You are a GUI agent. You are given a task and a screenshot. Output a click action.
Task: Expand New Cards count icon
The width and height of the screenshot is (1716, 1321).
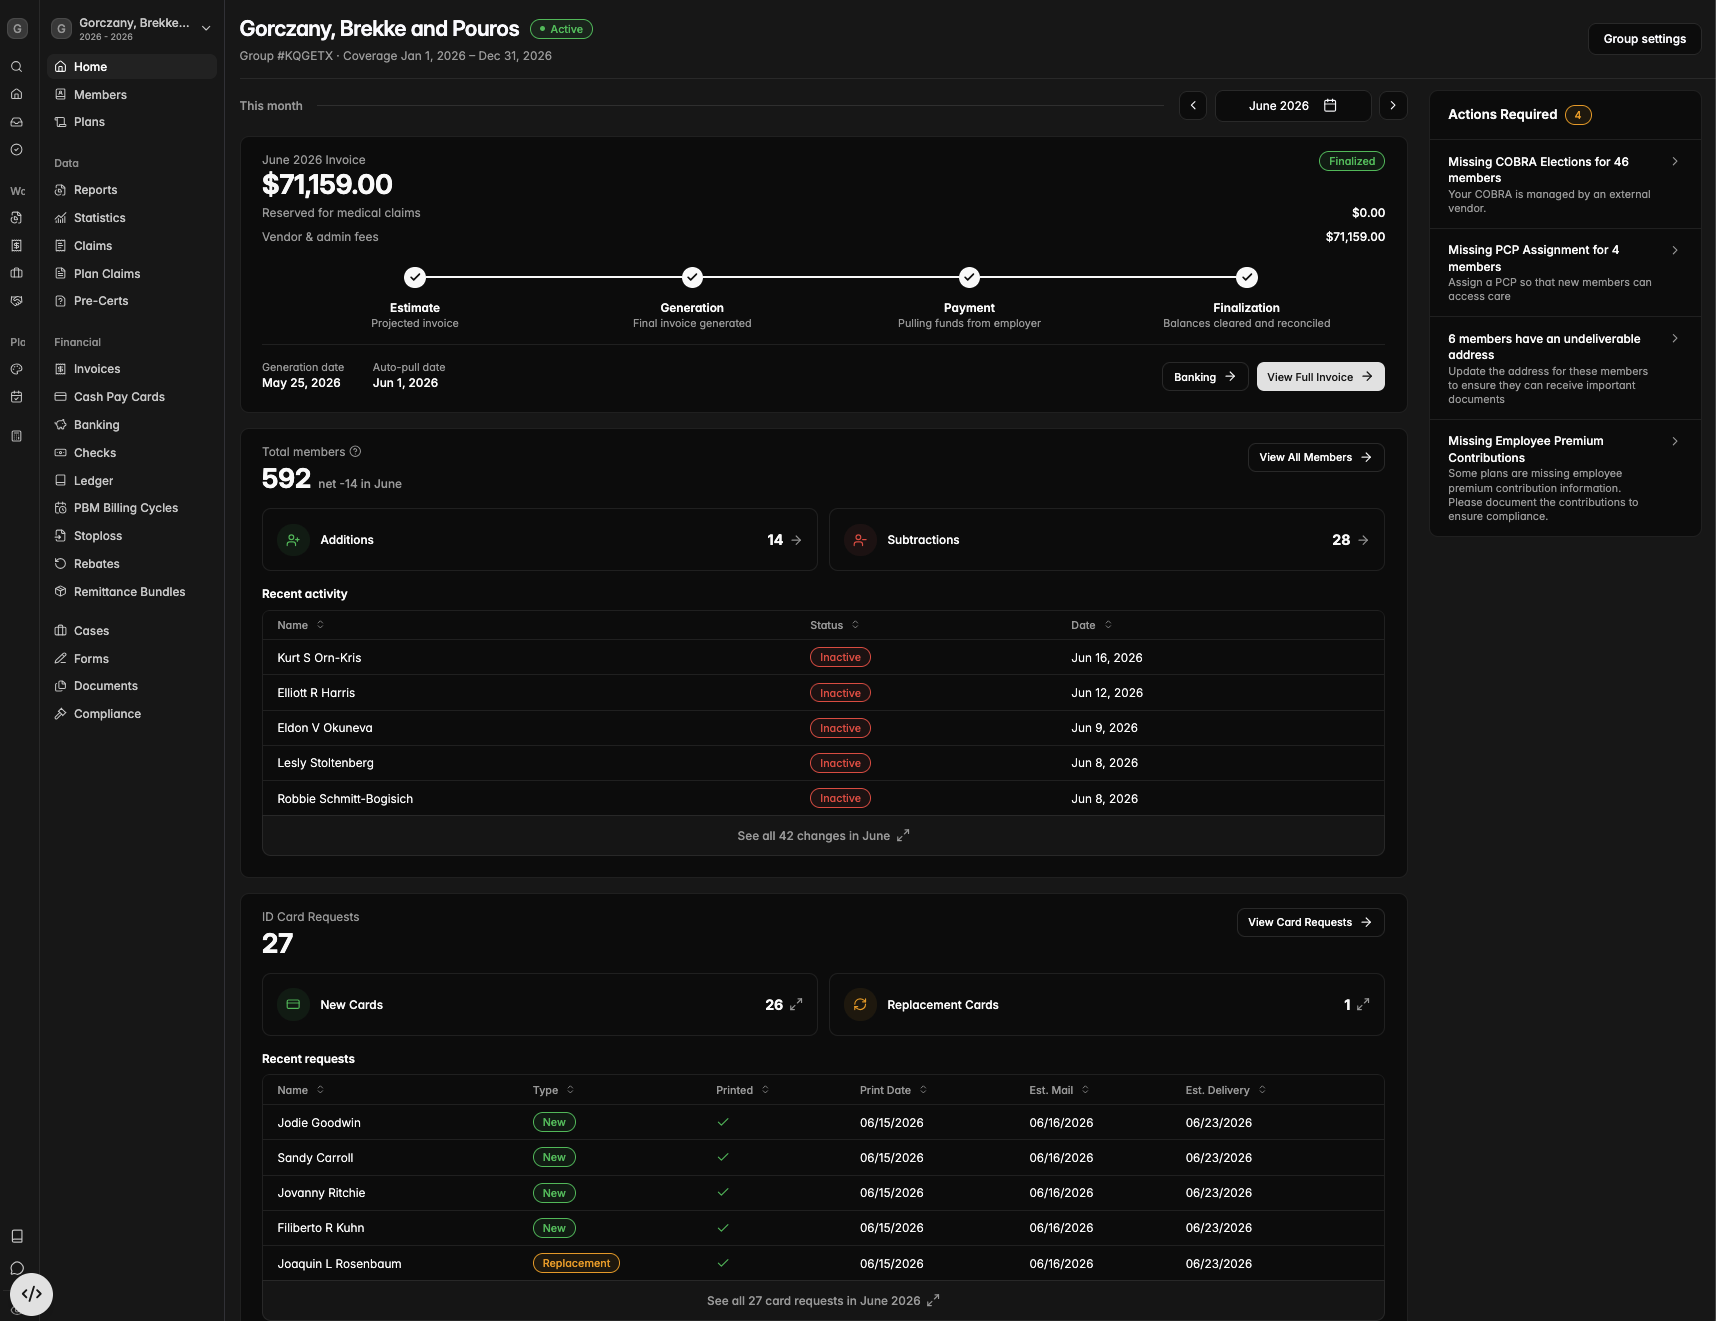[x=796, y=1005]
